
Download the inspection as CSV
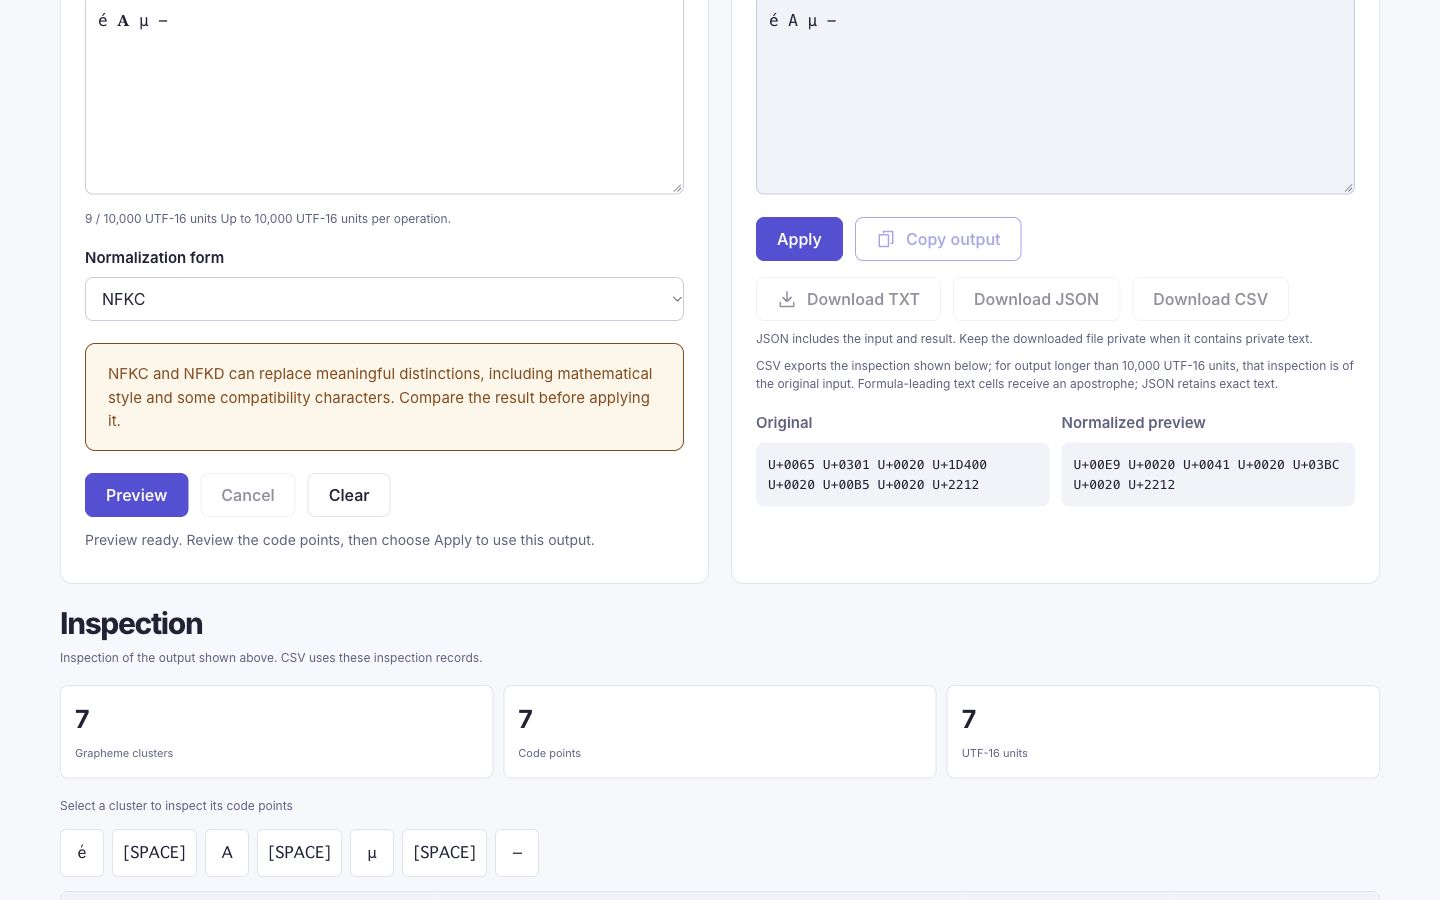(x=1210, y=299)
